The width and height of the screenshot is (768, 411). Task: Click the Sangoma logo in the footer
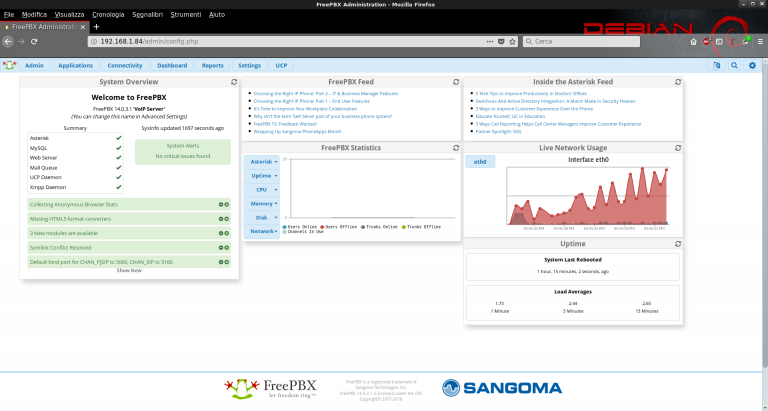(502, 388)
